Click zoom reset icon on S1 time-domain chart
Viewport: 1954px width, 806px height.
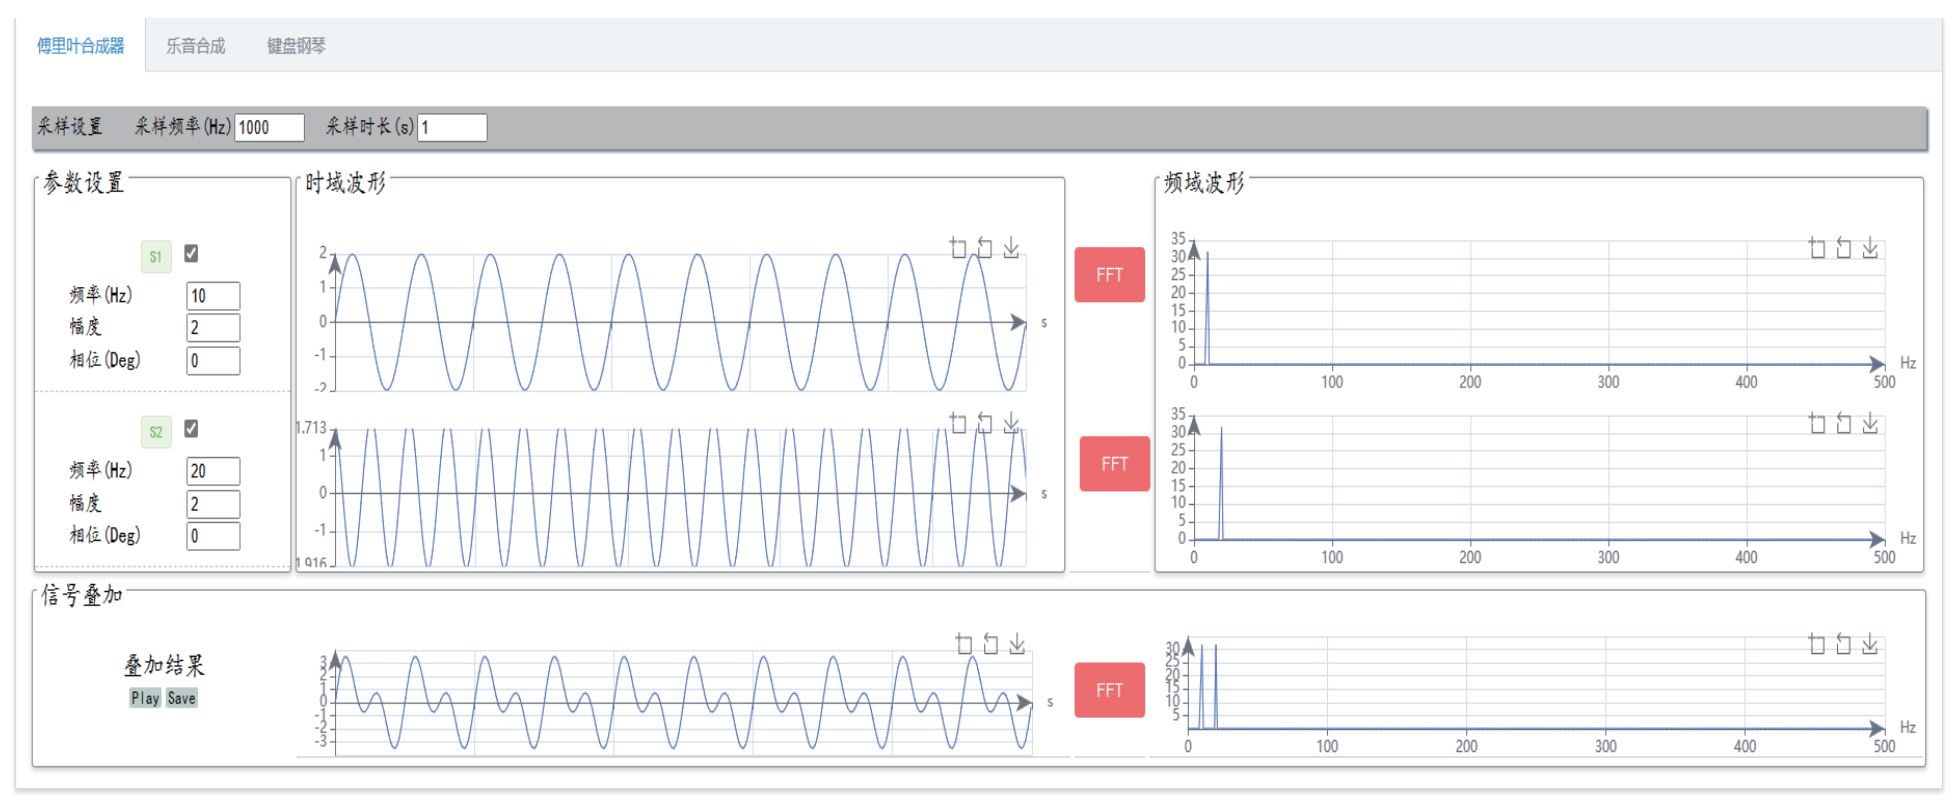[x=985, y=248]
